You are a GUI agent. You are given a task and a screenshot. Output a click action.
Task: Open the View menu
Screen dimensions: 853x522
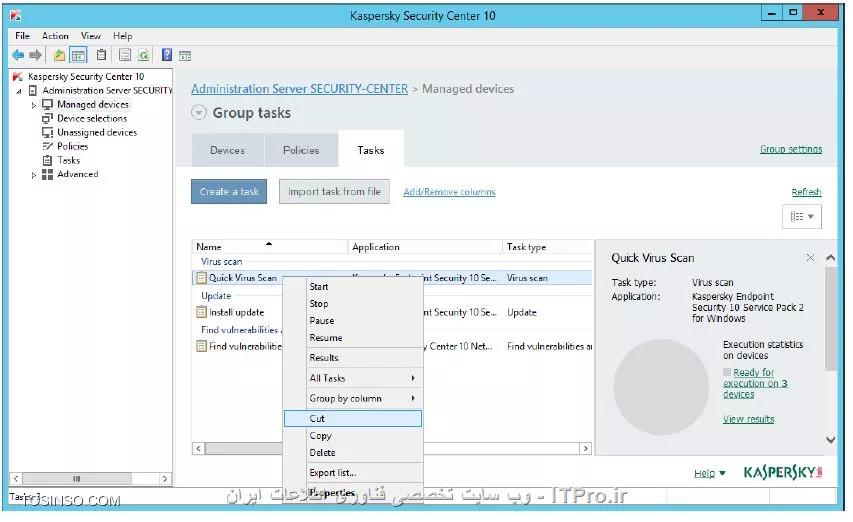(x=90, y=36)
